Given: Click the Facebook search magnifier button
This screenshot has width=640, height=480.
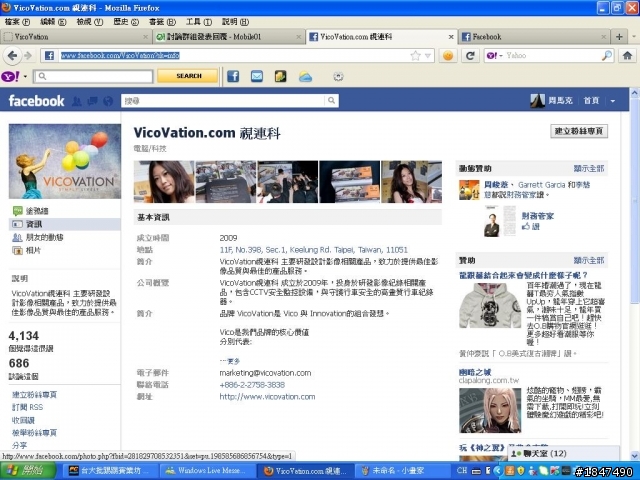Looking at the screenshot, I should (x=331, y=100).
